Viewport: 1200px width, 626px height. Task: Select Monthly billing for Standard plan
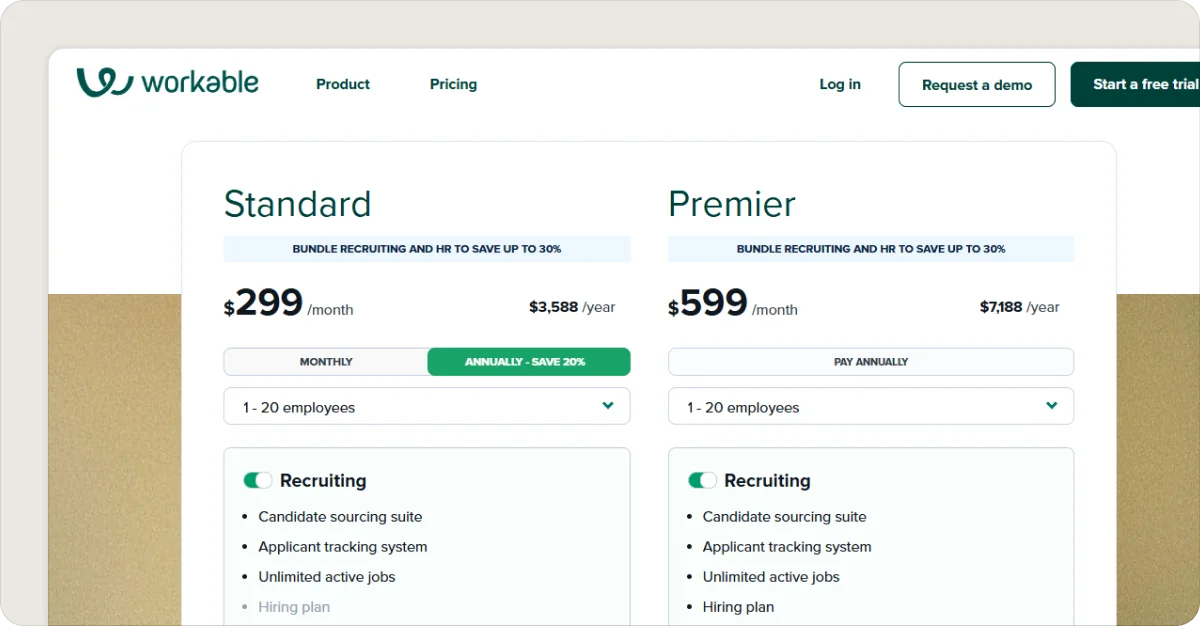coord(326,362)
